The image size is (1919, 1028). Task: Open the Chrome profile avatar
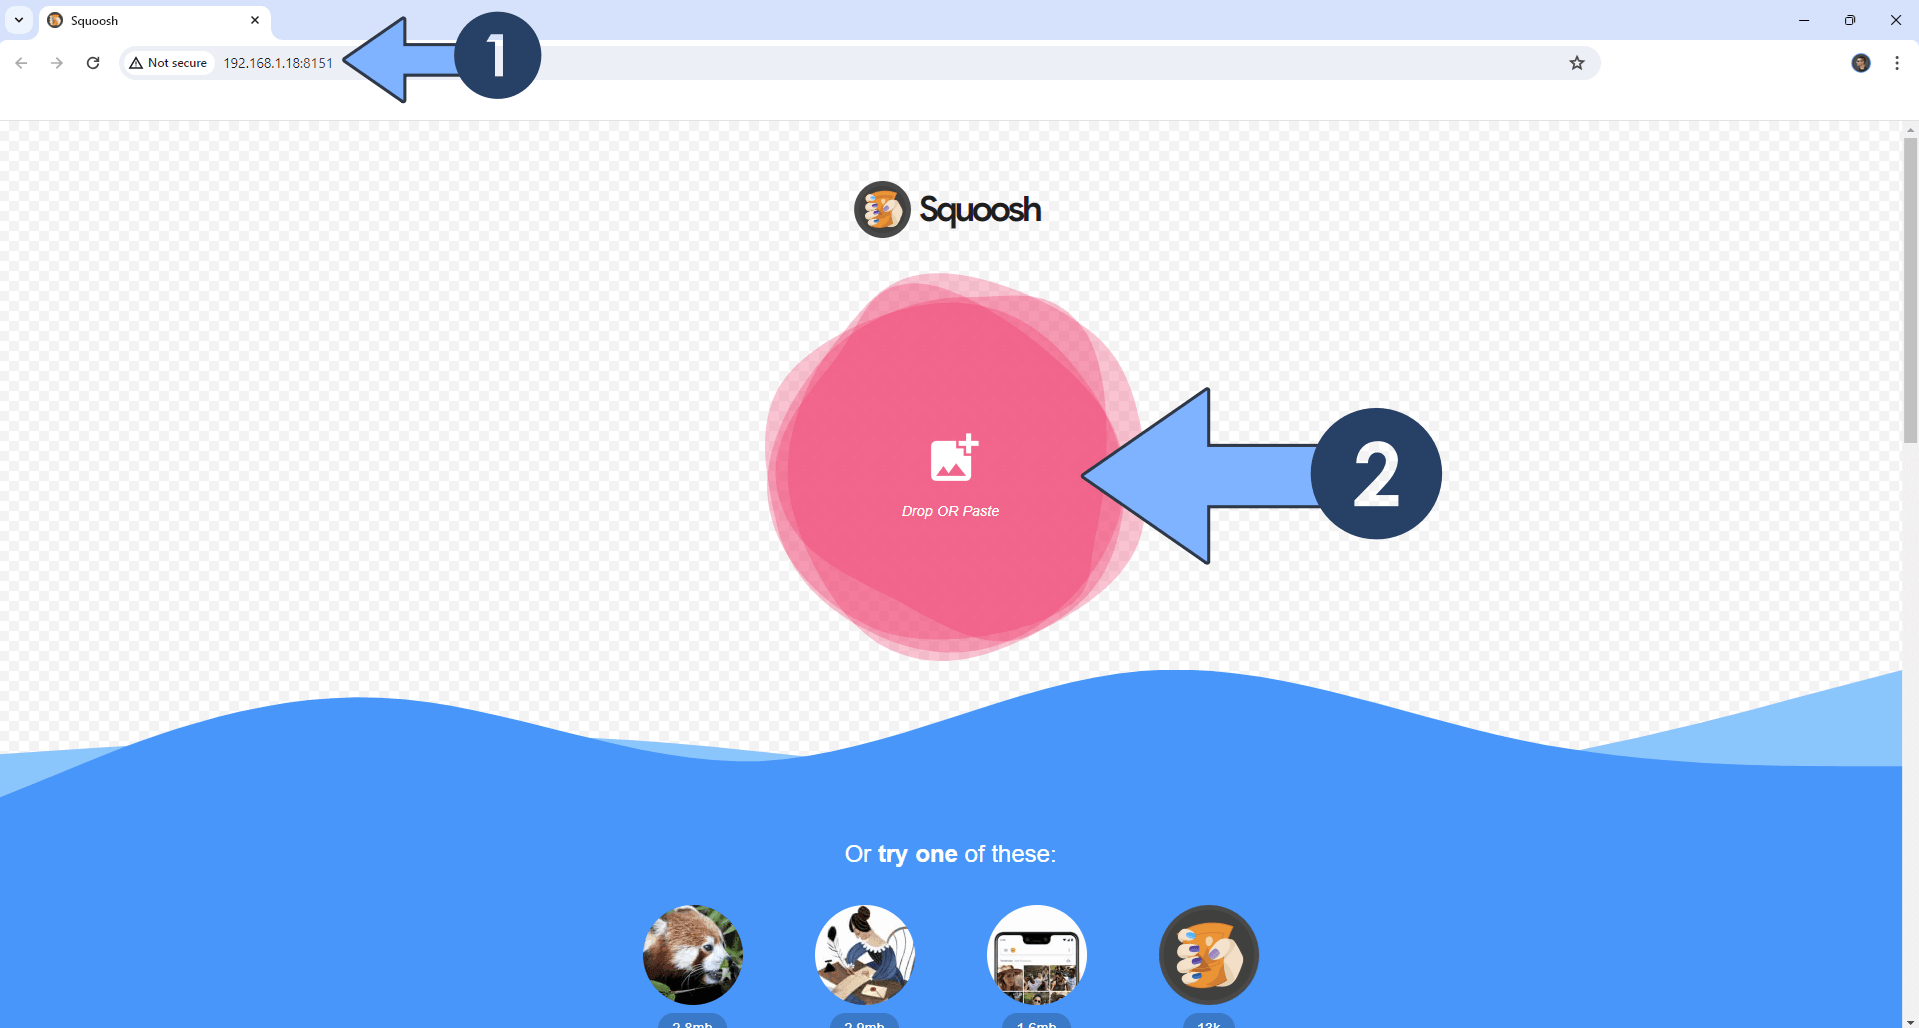click(x=1861, y=63)
